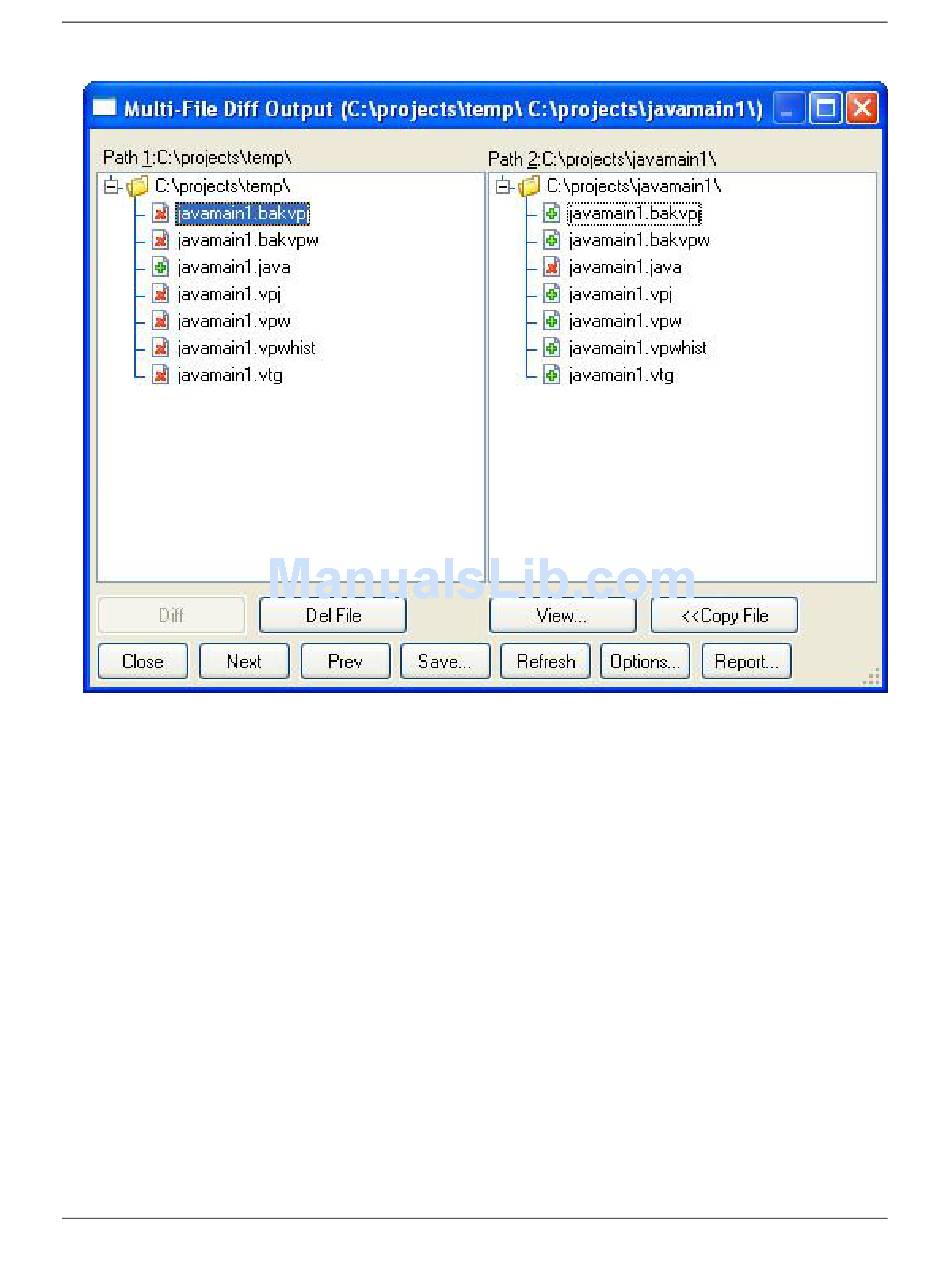Select javamain1.vtg in the Path 2 tree

(621, 375)
